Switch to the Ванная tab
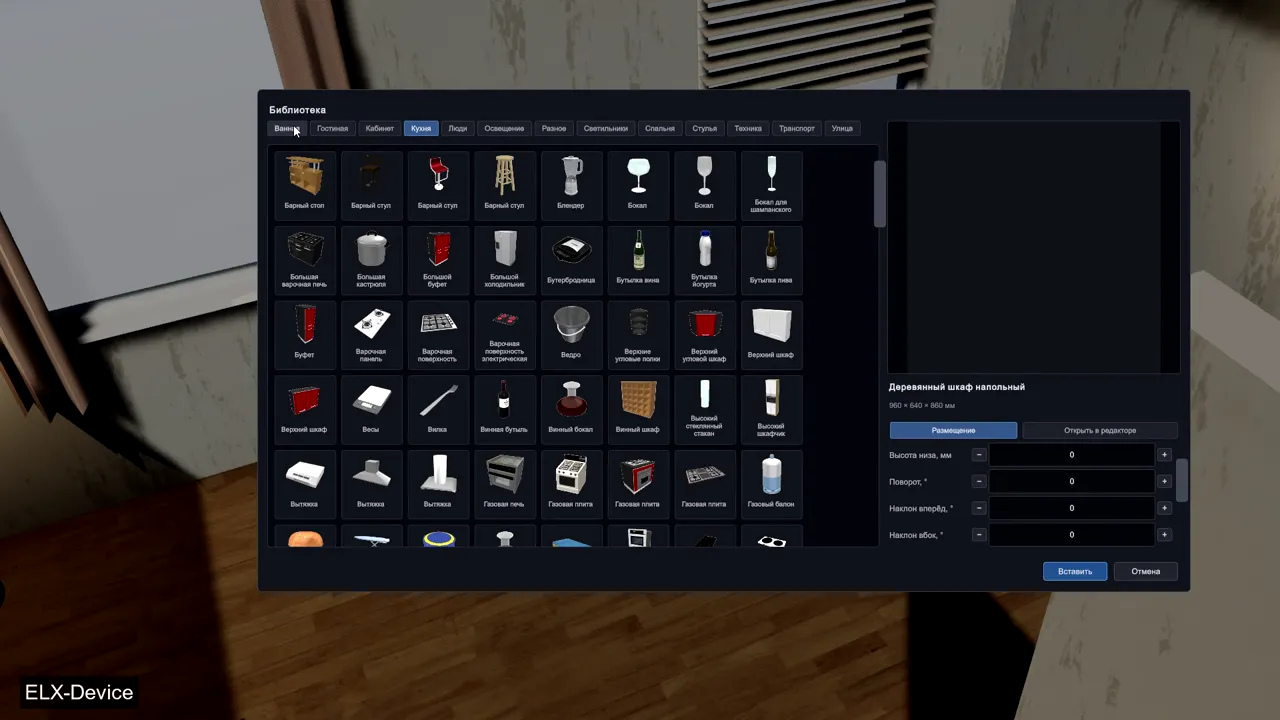Screen dimensions: 1280x720 pyautogui.click(x=287, y=128)
